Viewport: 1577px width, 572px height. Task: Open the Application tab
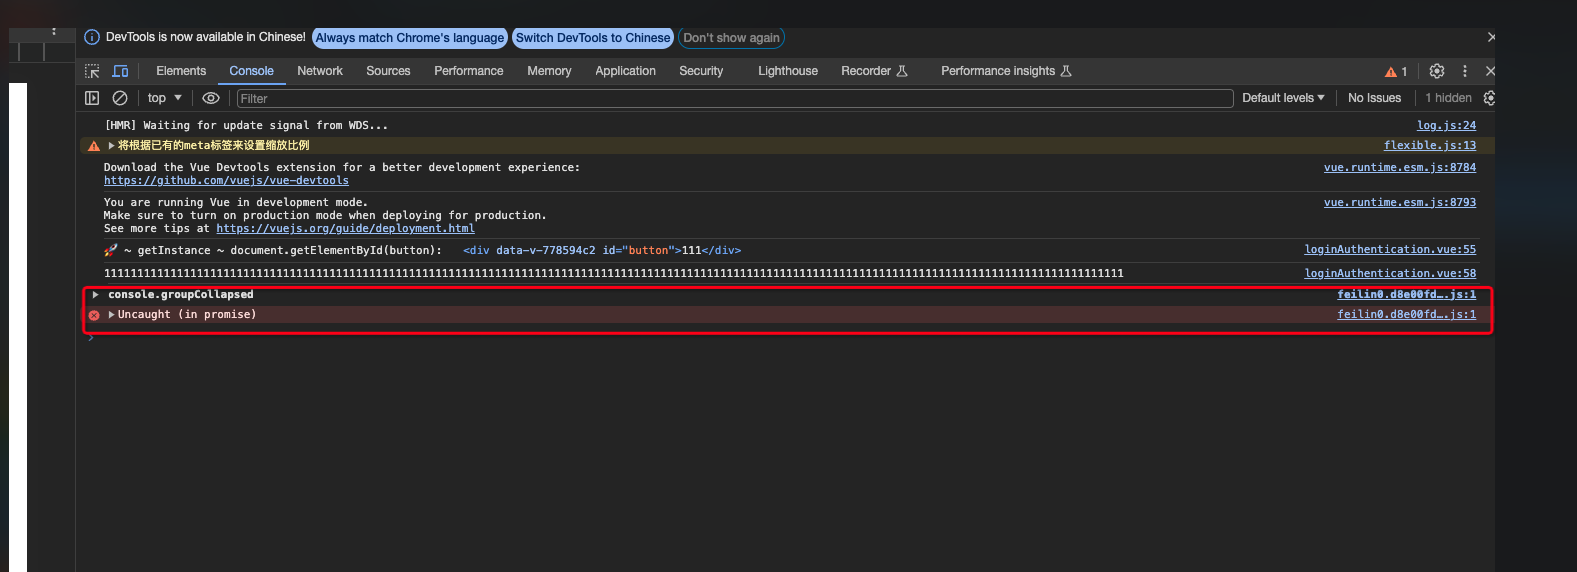(x=626, y=71)
